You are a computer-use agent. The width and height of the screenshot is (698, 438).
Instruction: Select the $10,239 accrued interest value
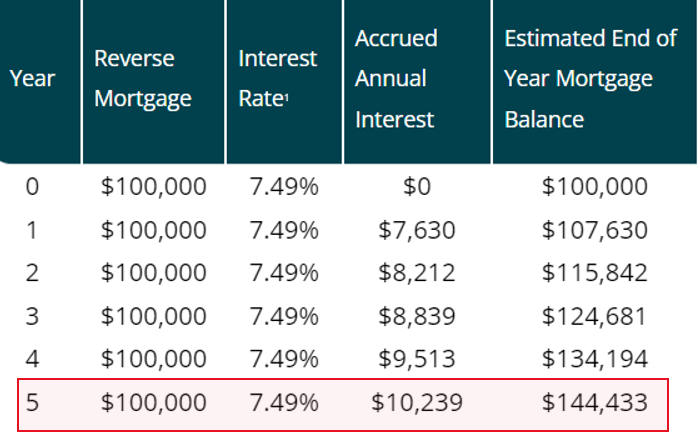417,402
